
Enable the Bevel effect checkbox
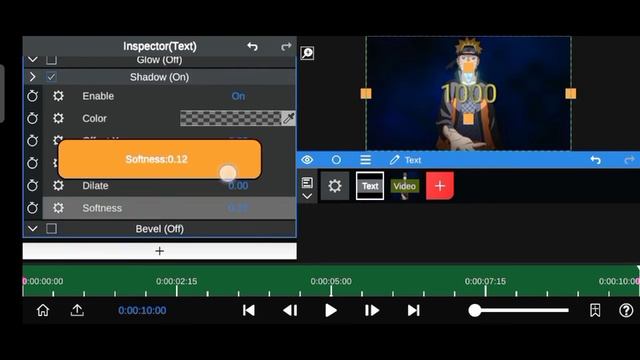pos(51,229)
